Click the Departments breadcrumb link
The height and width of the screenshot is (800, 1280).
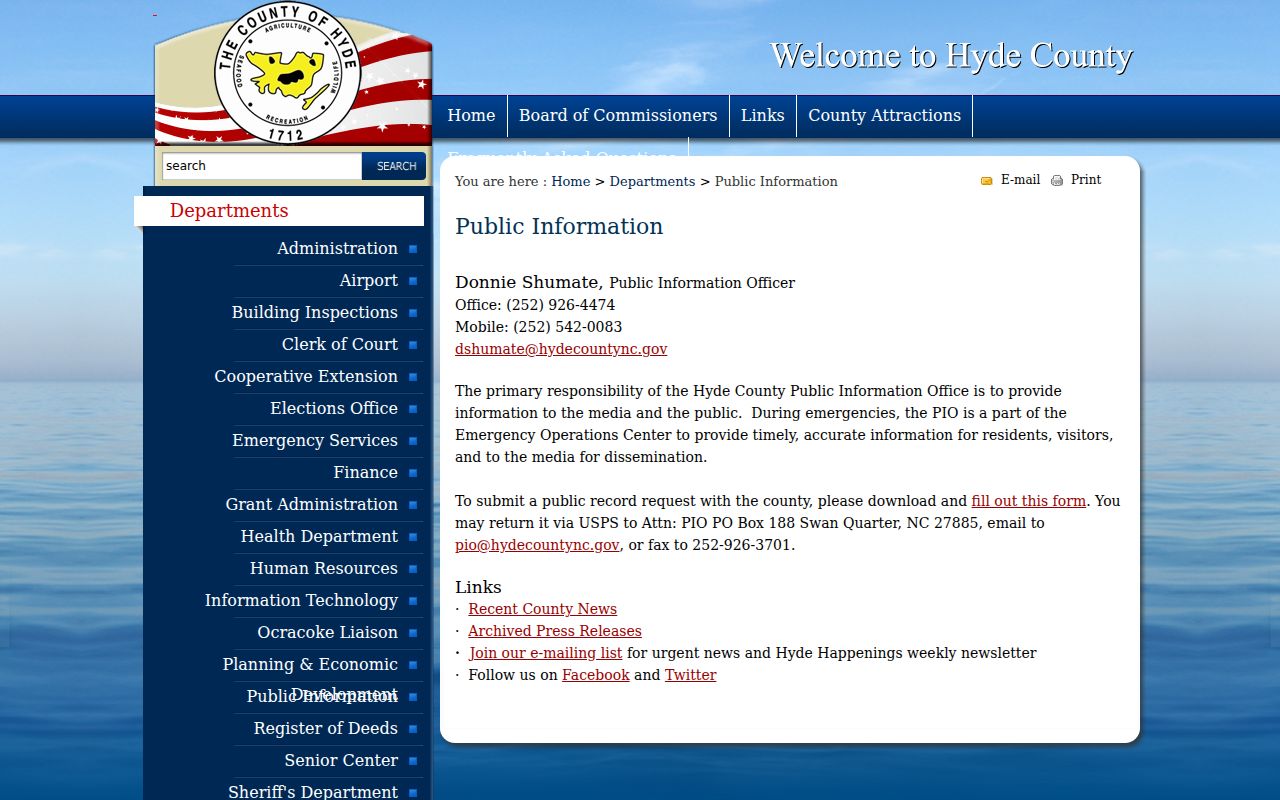pyautogui.click(x=652, y=181)
